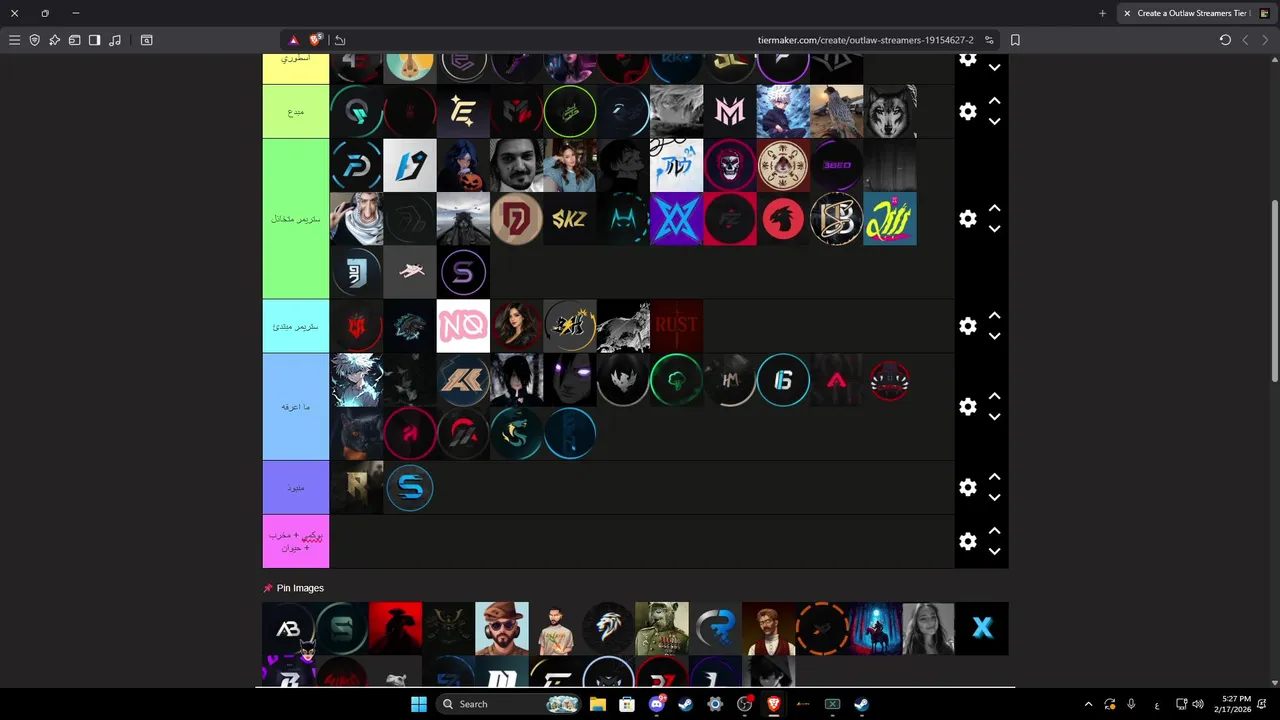
Task: Show hidden system tray icons
Action: (1089, 704)
